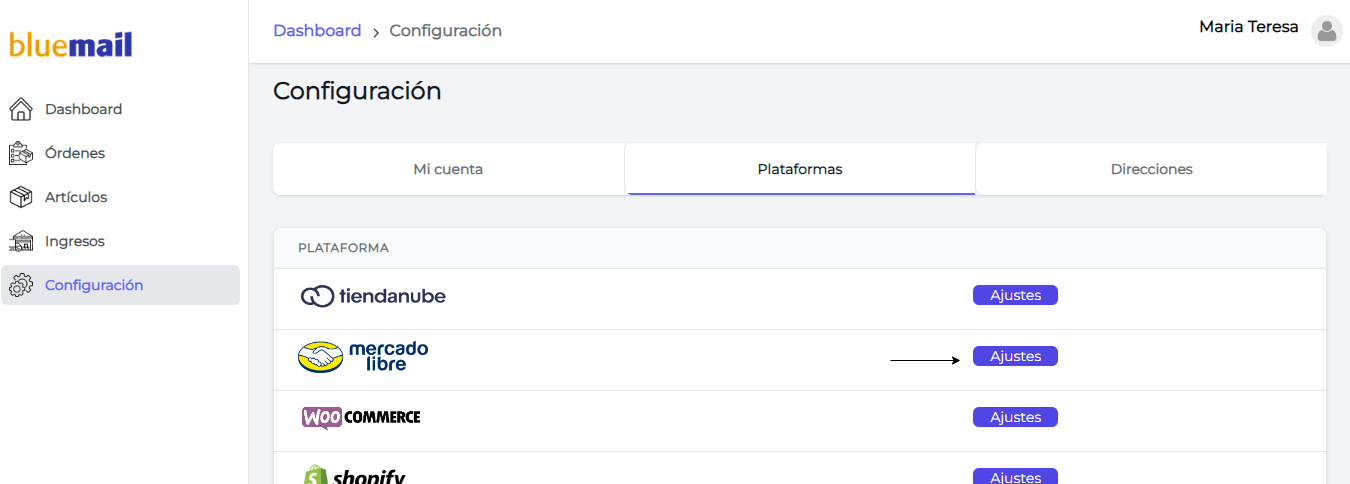Click the Dashboard house icon in sidebar
Viewport: 1350px width, 484px height.
(x=20, y=109)
